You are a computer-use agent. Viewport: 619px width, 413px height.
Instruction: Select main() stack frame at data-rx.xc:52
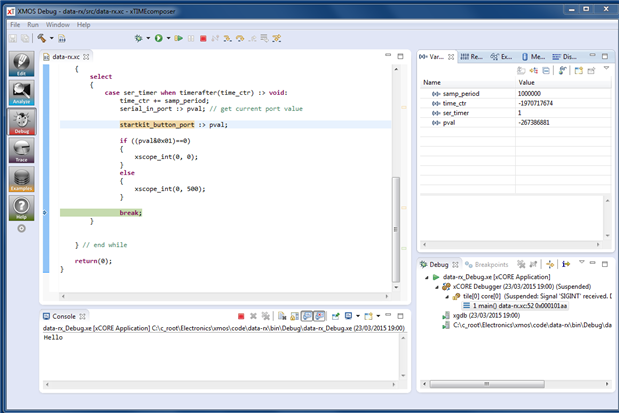tap(515, 305)
